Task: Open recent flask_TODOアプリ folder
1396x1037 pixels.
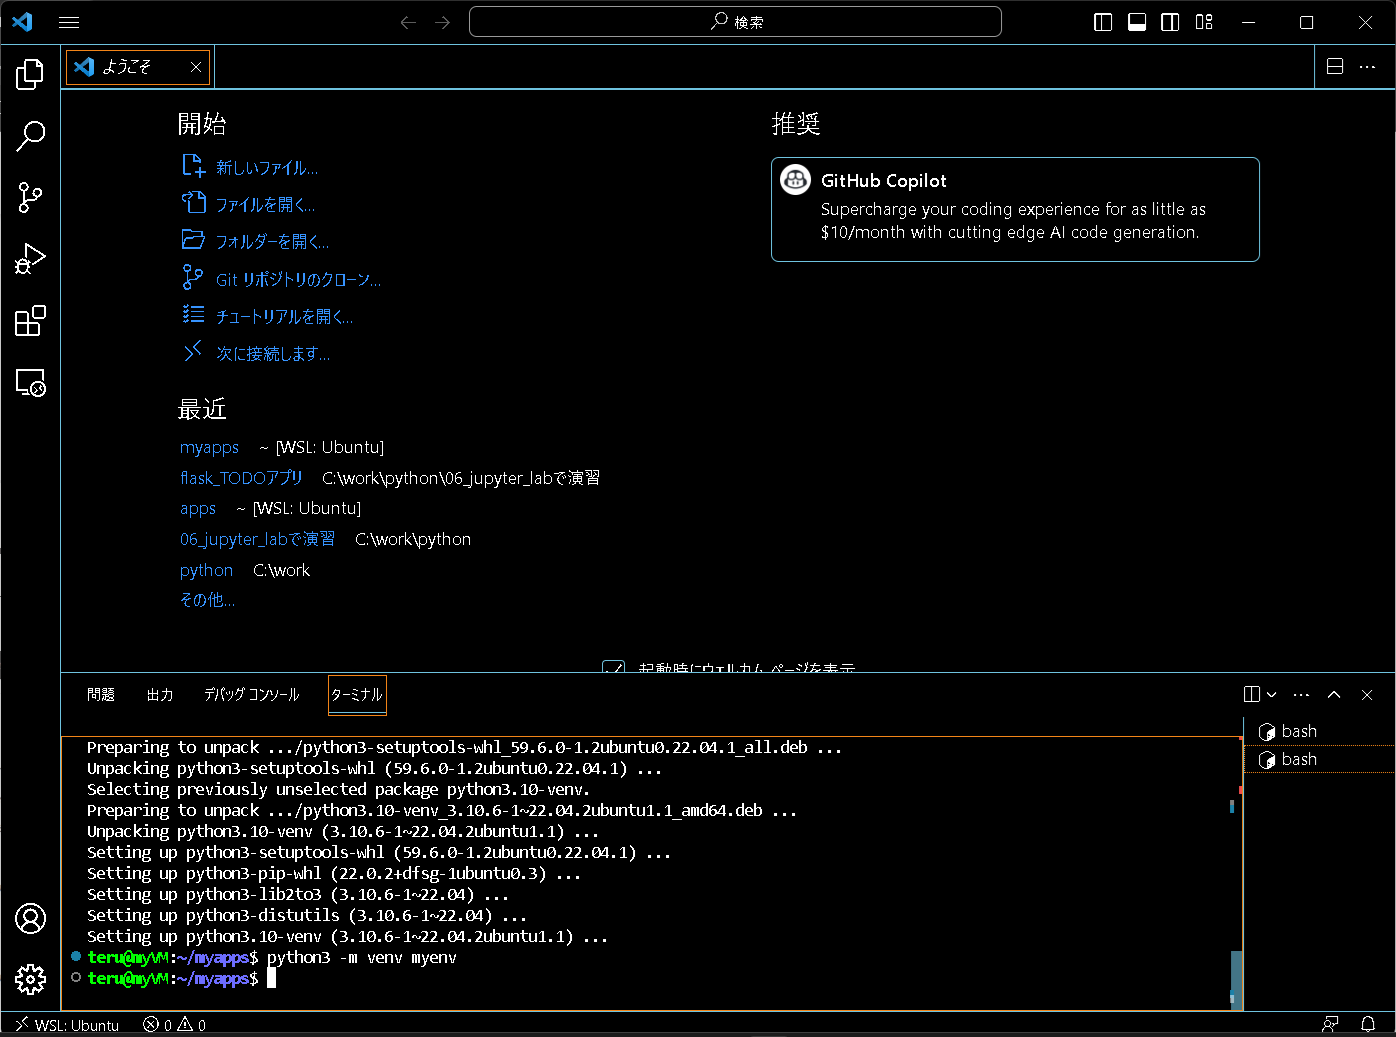Action: 241,478
